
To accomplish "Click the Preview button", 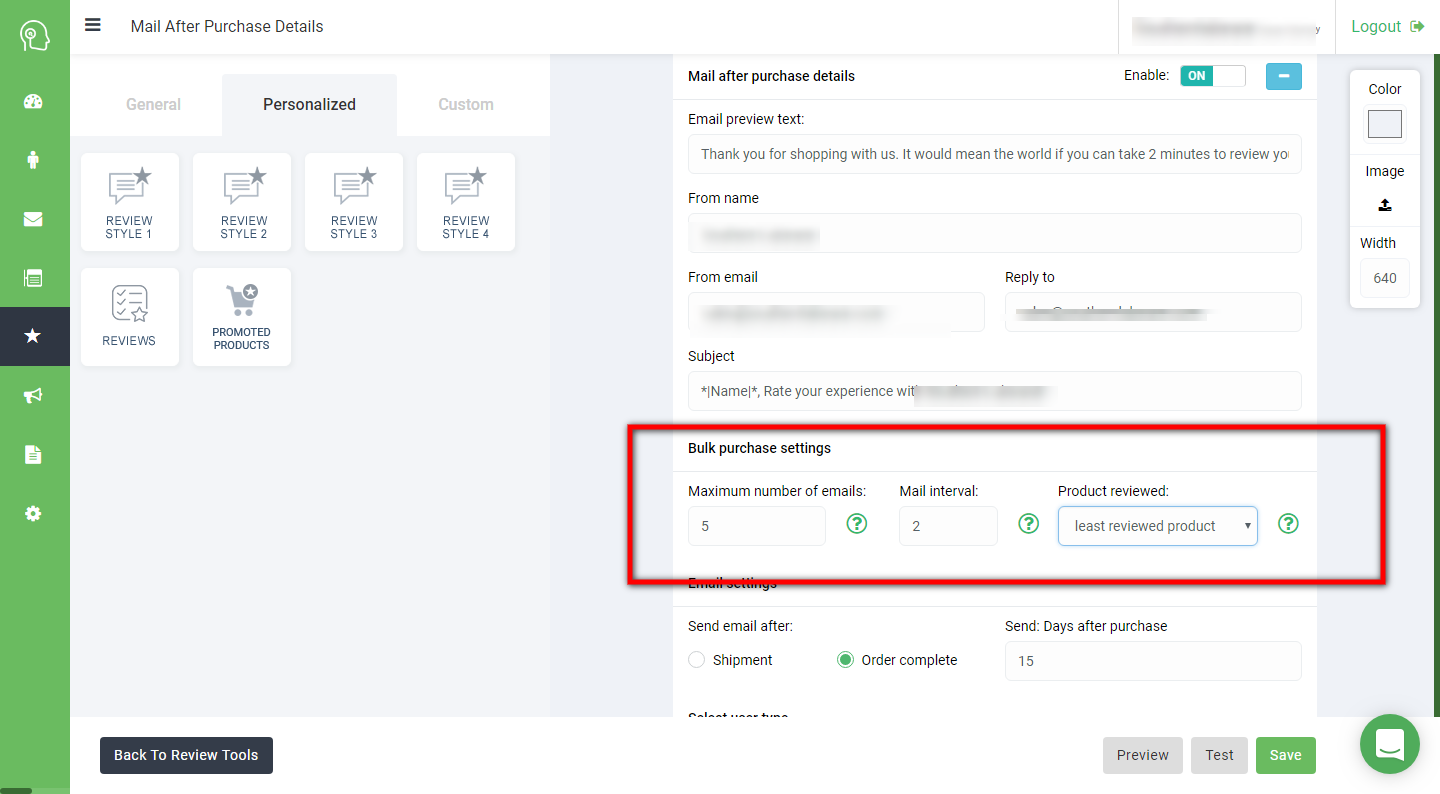I will pos(1143,755).
